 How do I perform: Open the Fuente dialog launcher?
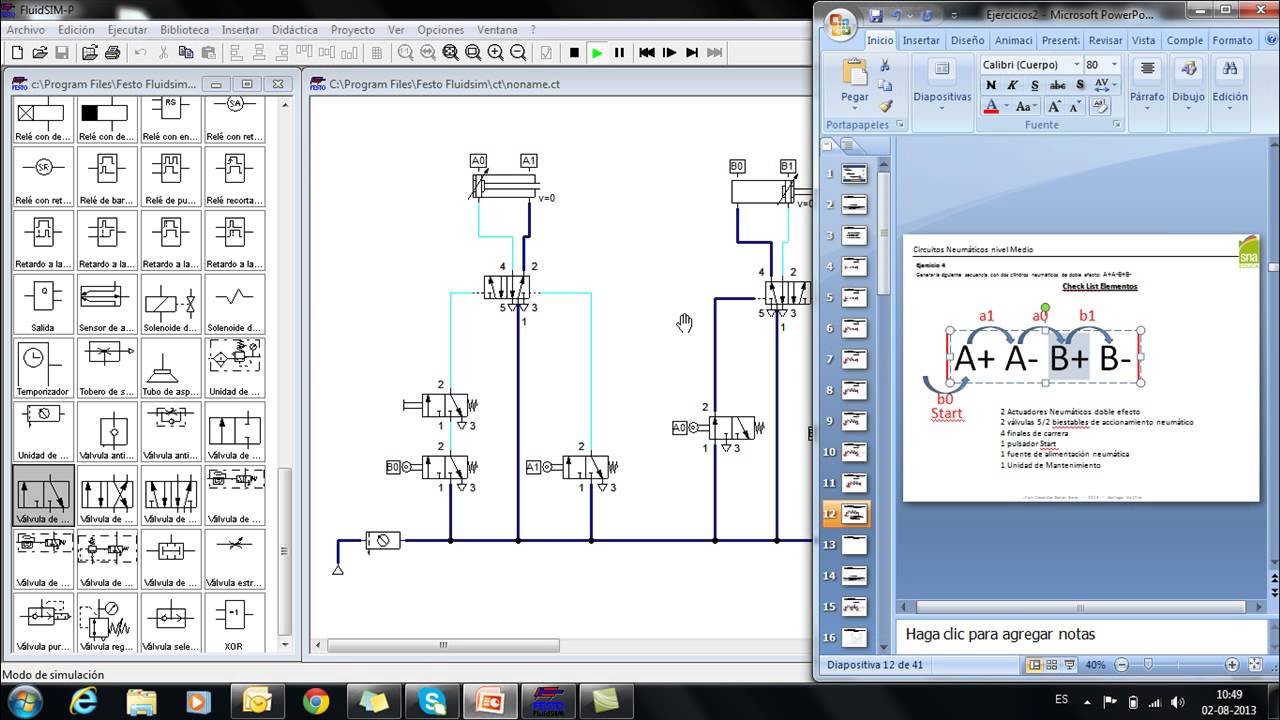pyautogui.click(x=1117, y=125)
